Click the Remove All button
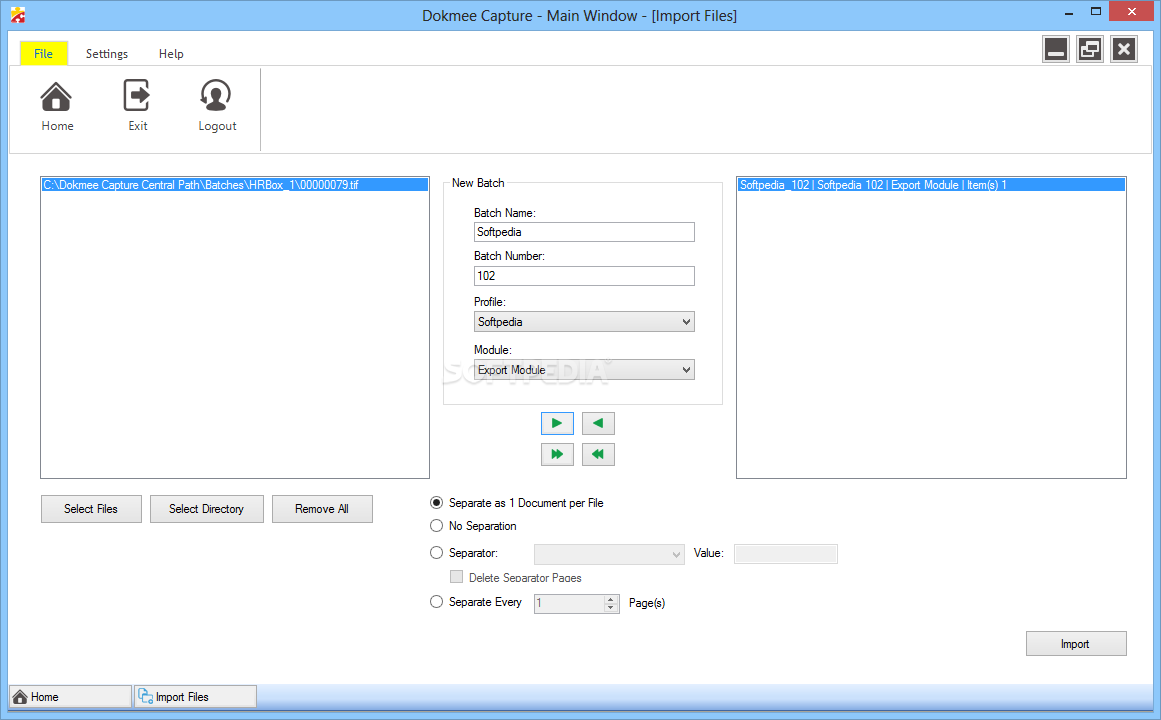Image resolution: width=1161 pixels, height=720 pixels. tap(322, 509)
